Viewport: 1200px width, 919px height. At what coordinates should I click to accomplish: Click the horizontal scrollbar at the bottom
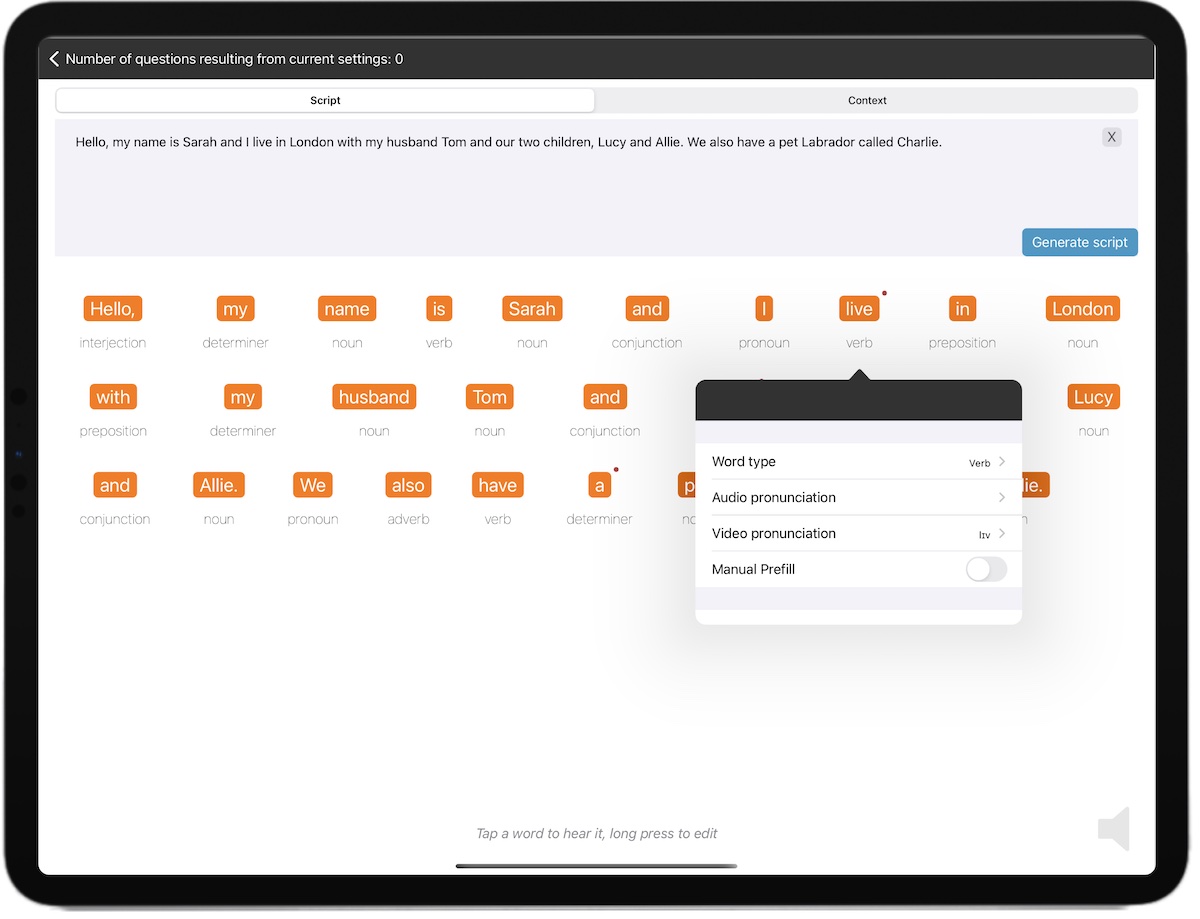pos(596,866)
